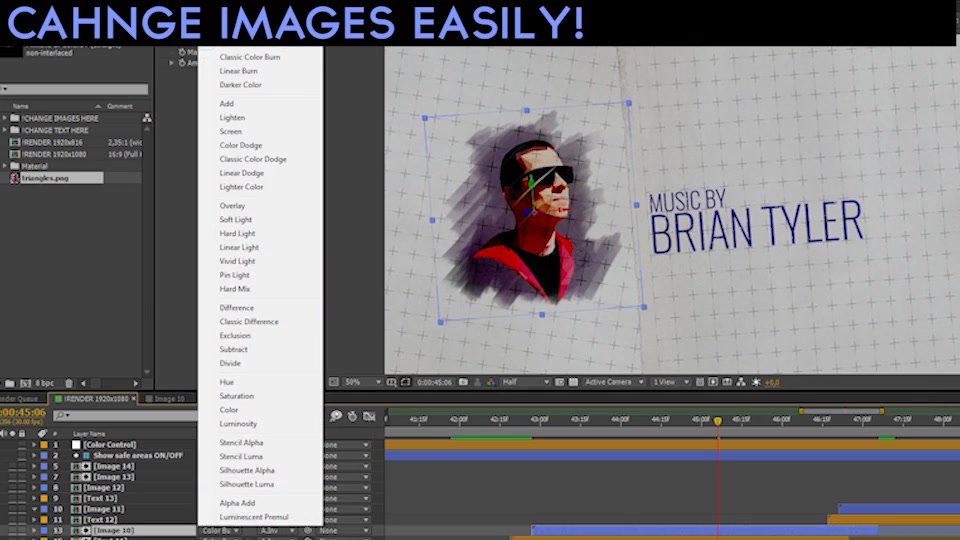
Task: Select the RENDER 1920x1080 timeline tab
Action: (96, 399)
